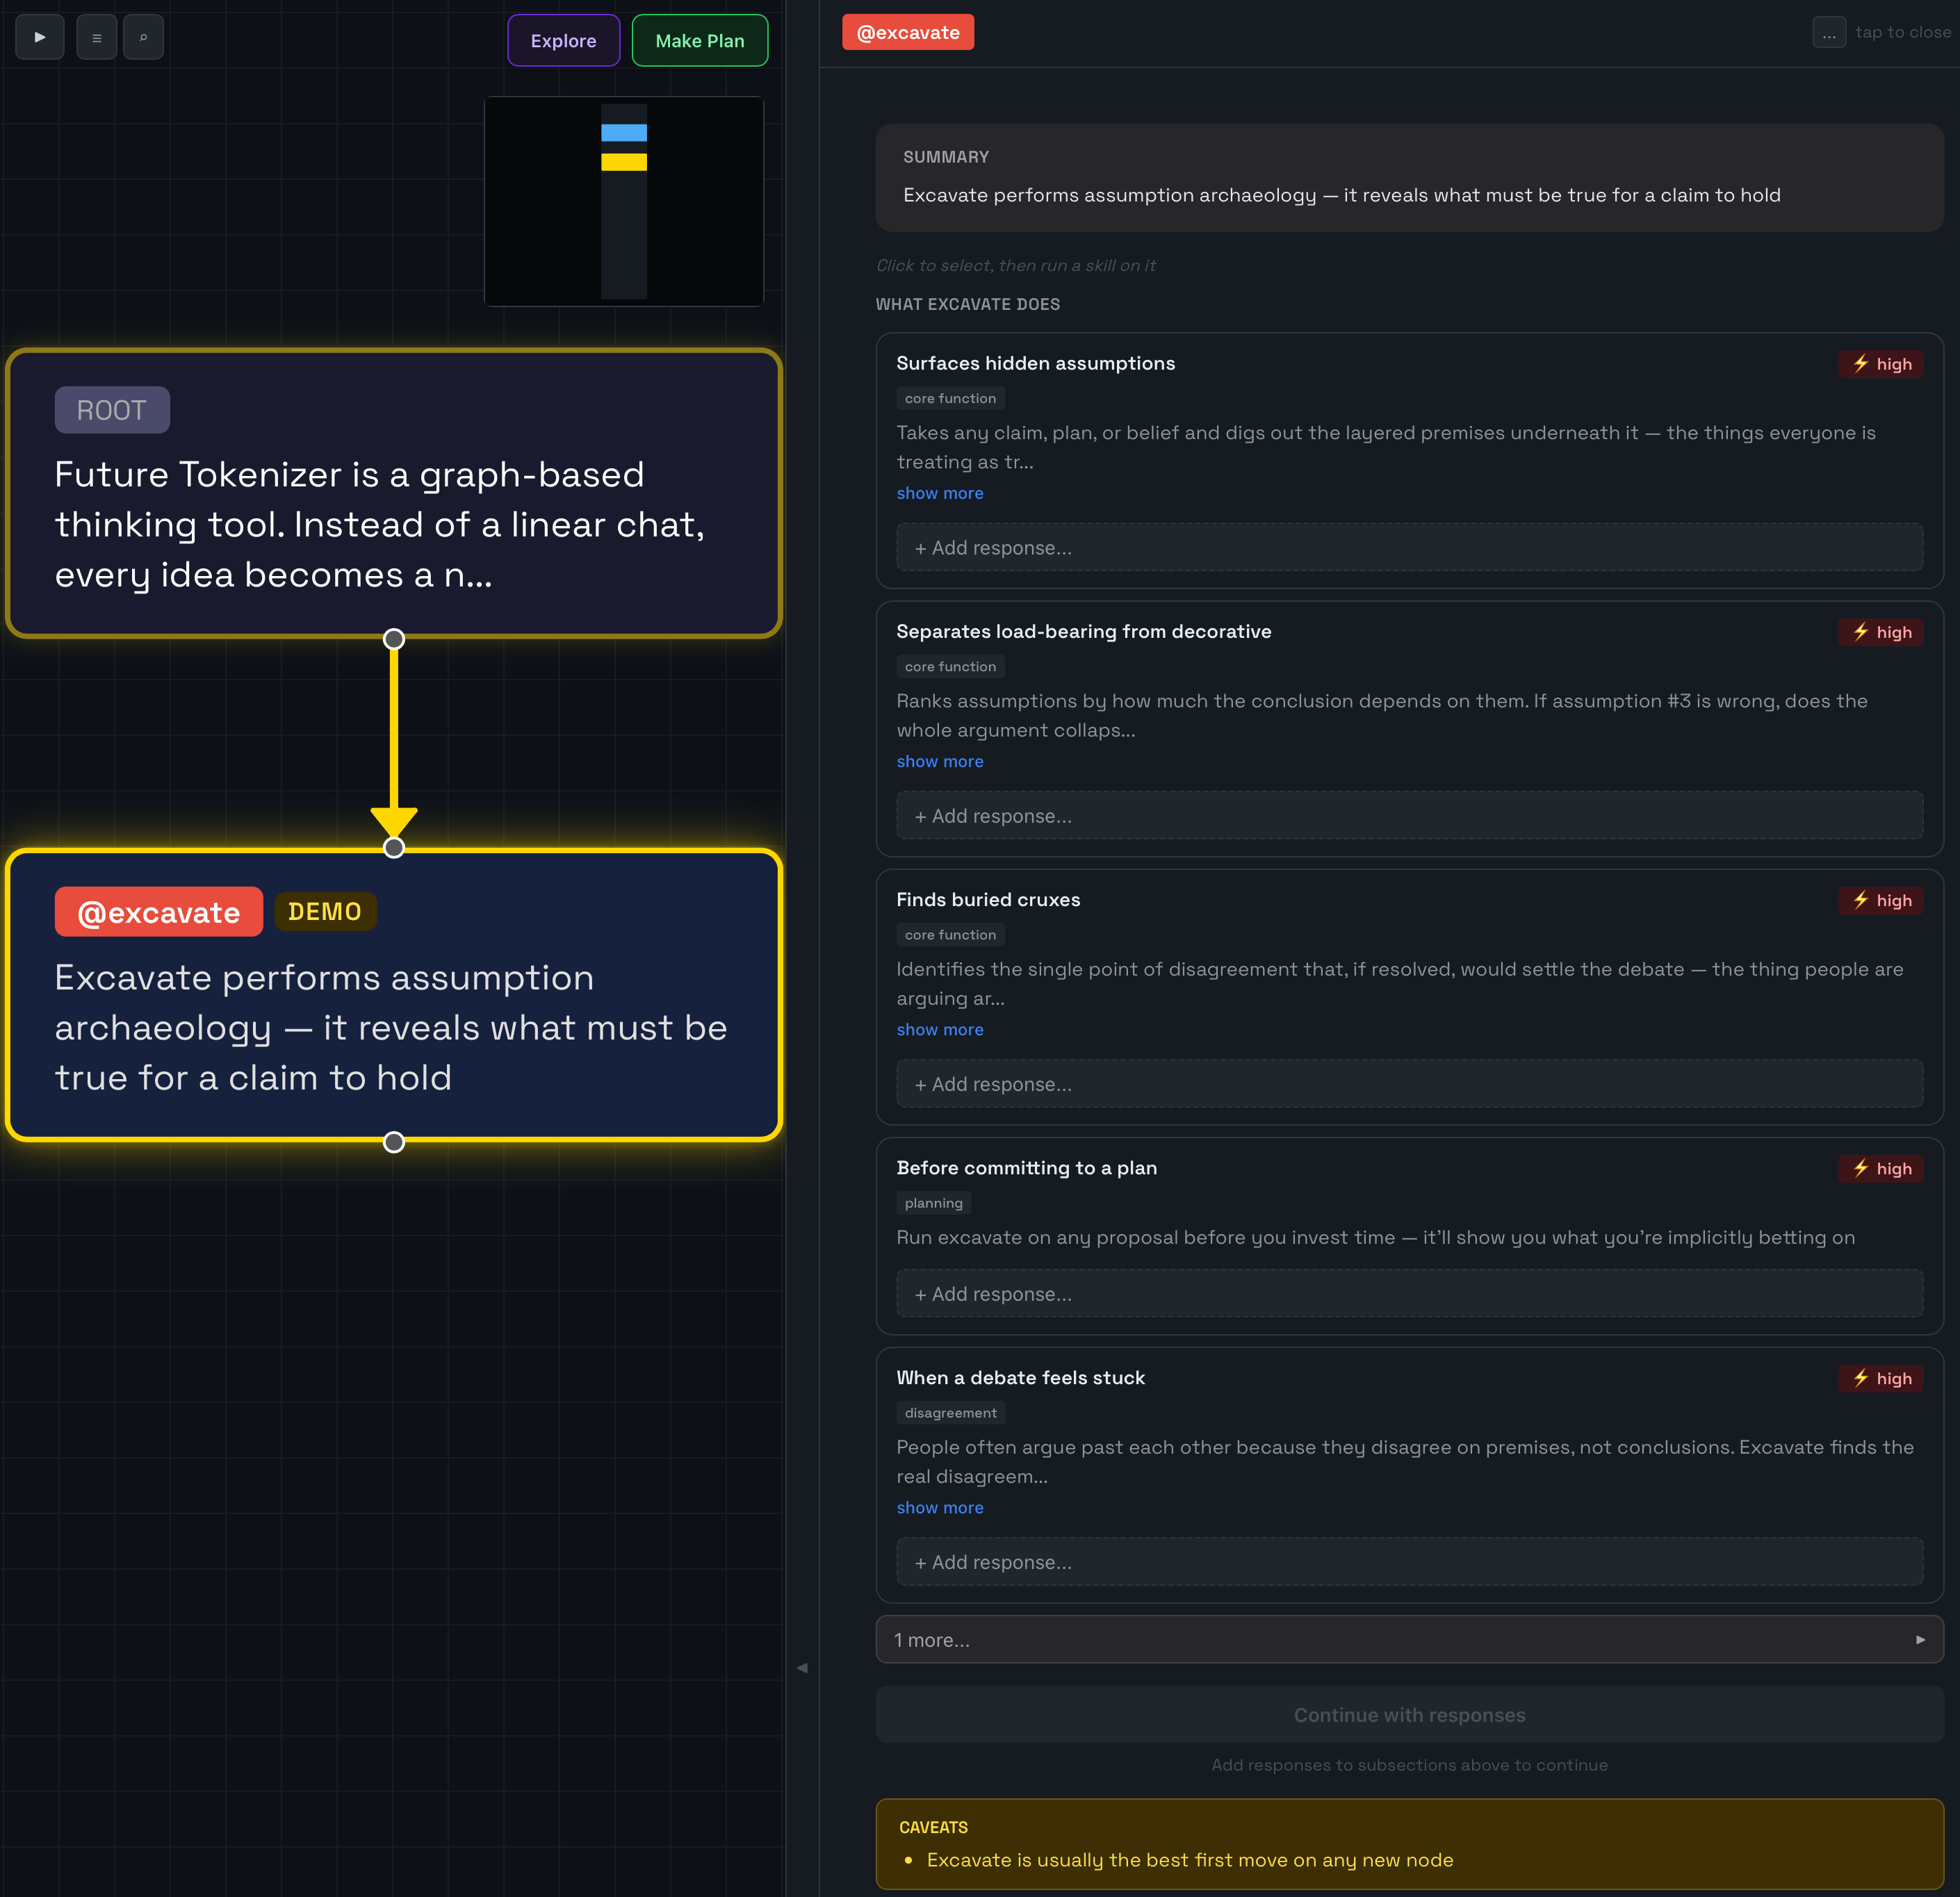Collapse the side panel with left arrow handle
The width and height of the screenshot is (1960, 1897).
click(802, 1667)
